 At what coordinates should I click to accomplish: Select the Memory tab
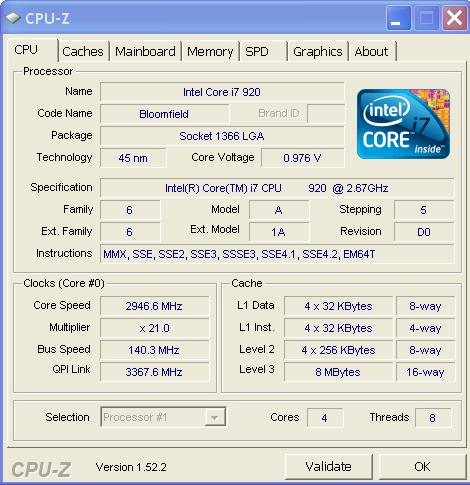(210, 51)
